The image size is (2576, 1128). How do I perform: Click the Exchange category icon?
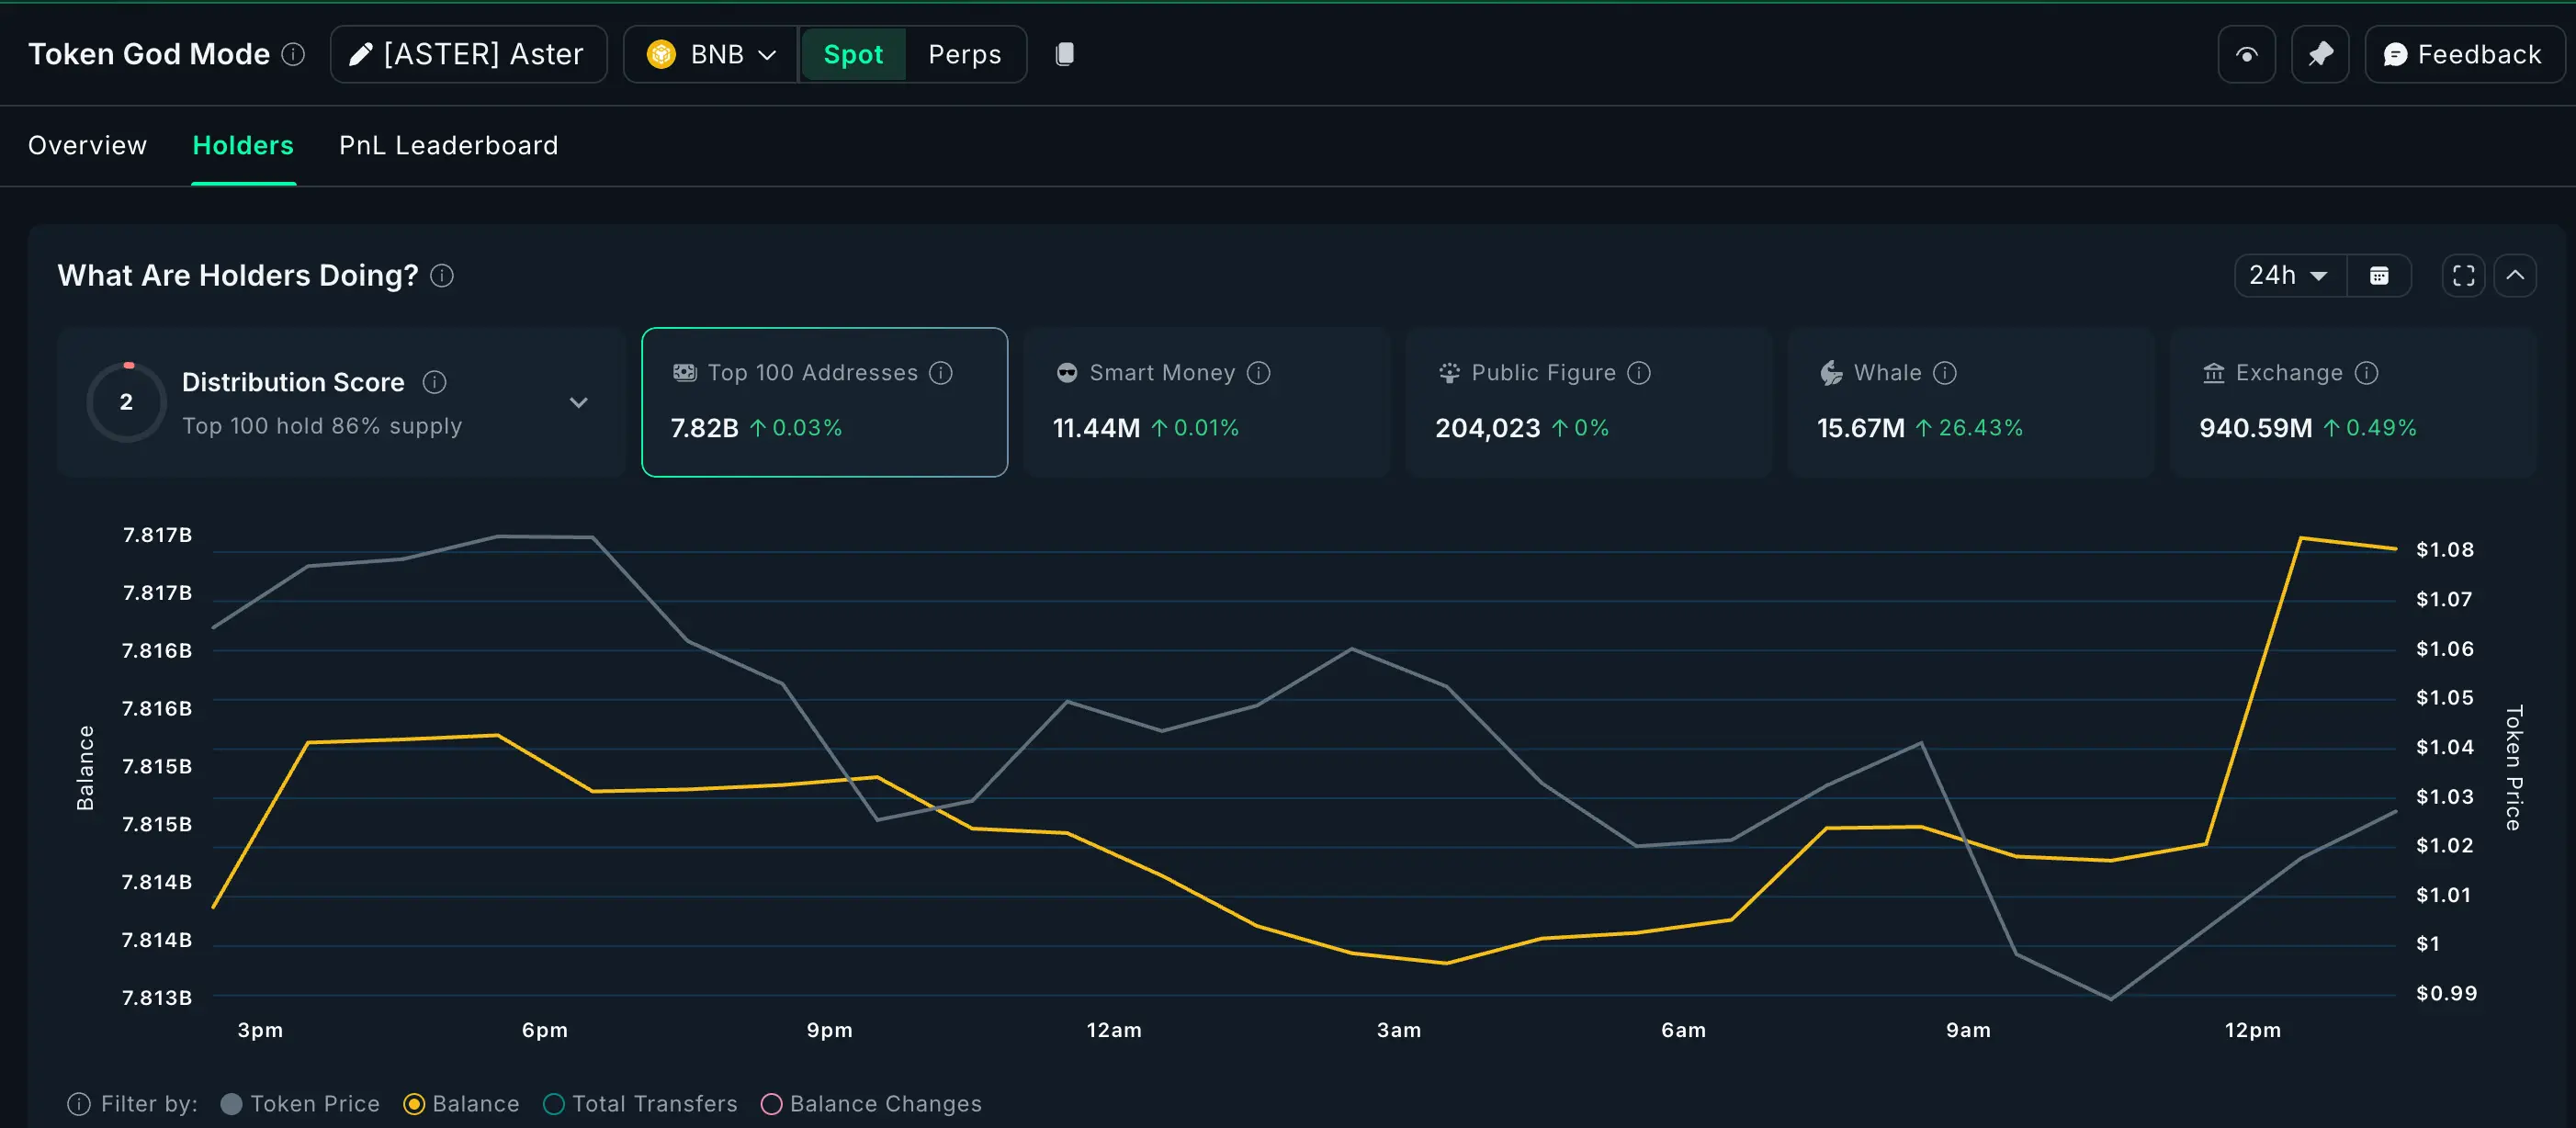(x=2212, y=372)
